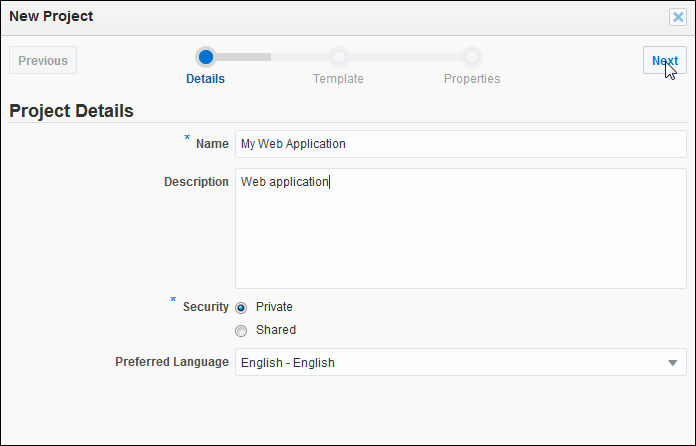Click the Template step circle icon
Screen dimensions: 696x446
339,56
